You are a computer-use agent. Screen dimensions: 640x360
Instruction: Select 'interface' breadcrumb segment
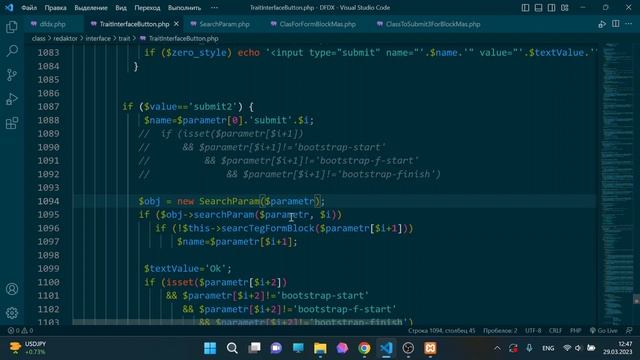pyautogui.click(x=98, y=38)
